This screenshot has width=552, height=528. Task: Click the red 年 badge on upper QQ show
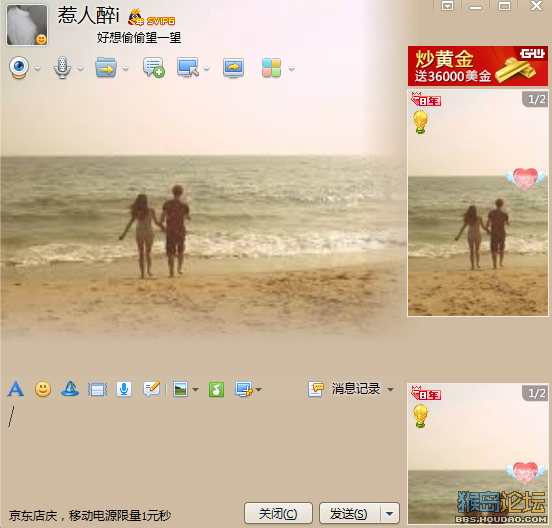click(426, 99)
